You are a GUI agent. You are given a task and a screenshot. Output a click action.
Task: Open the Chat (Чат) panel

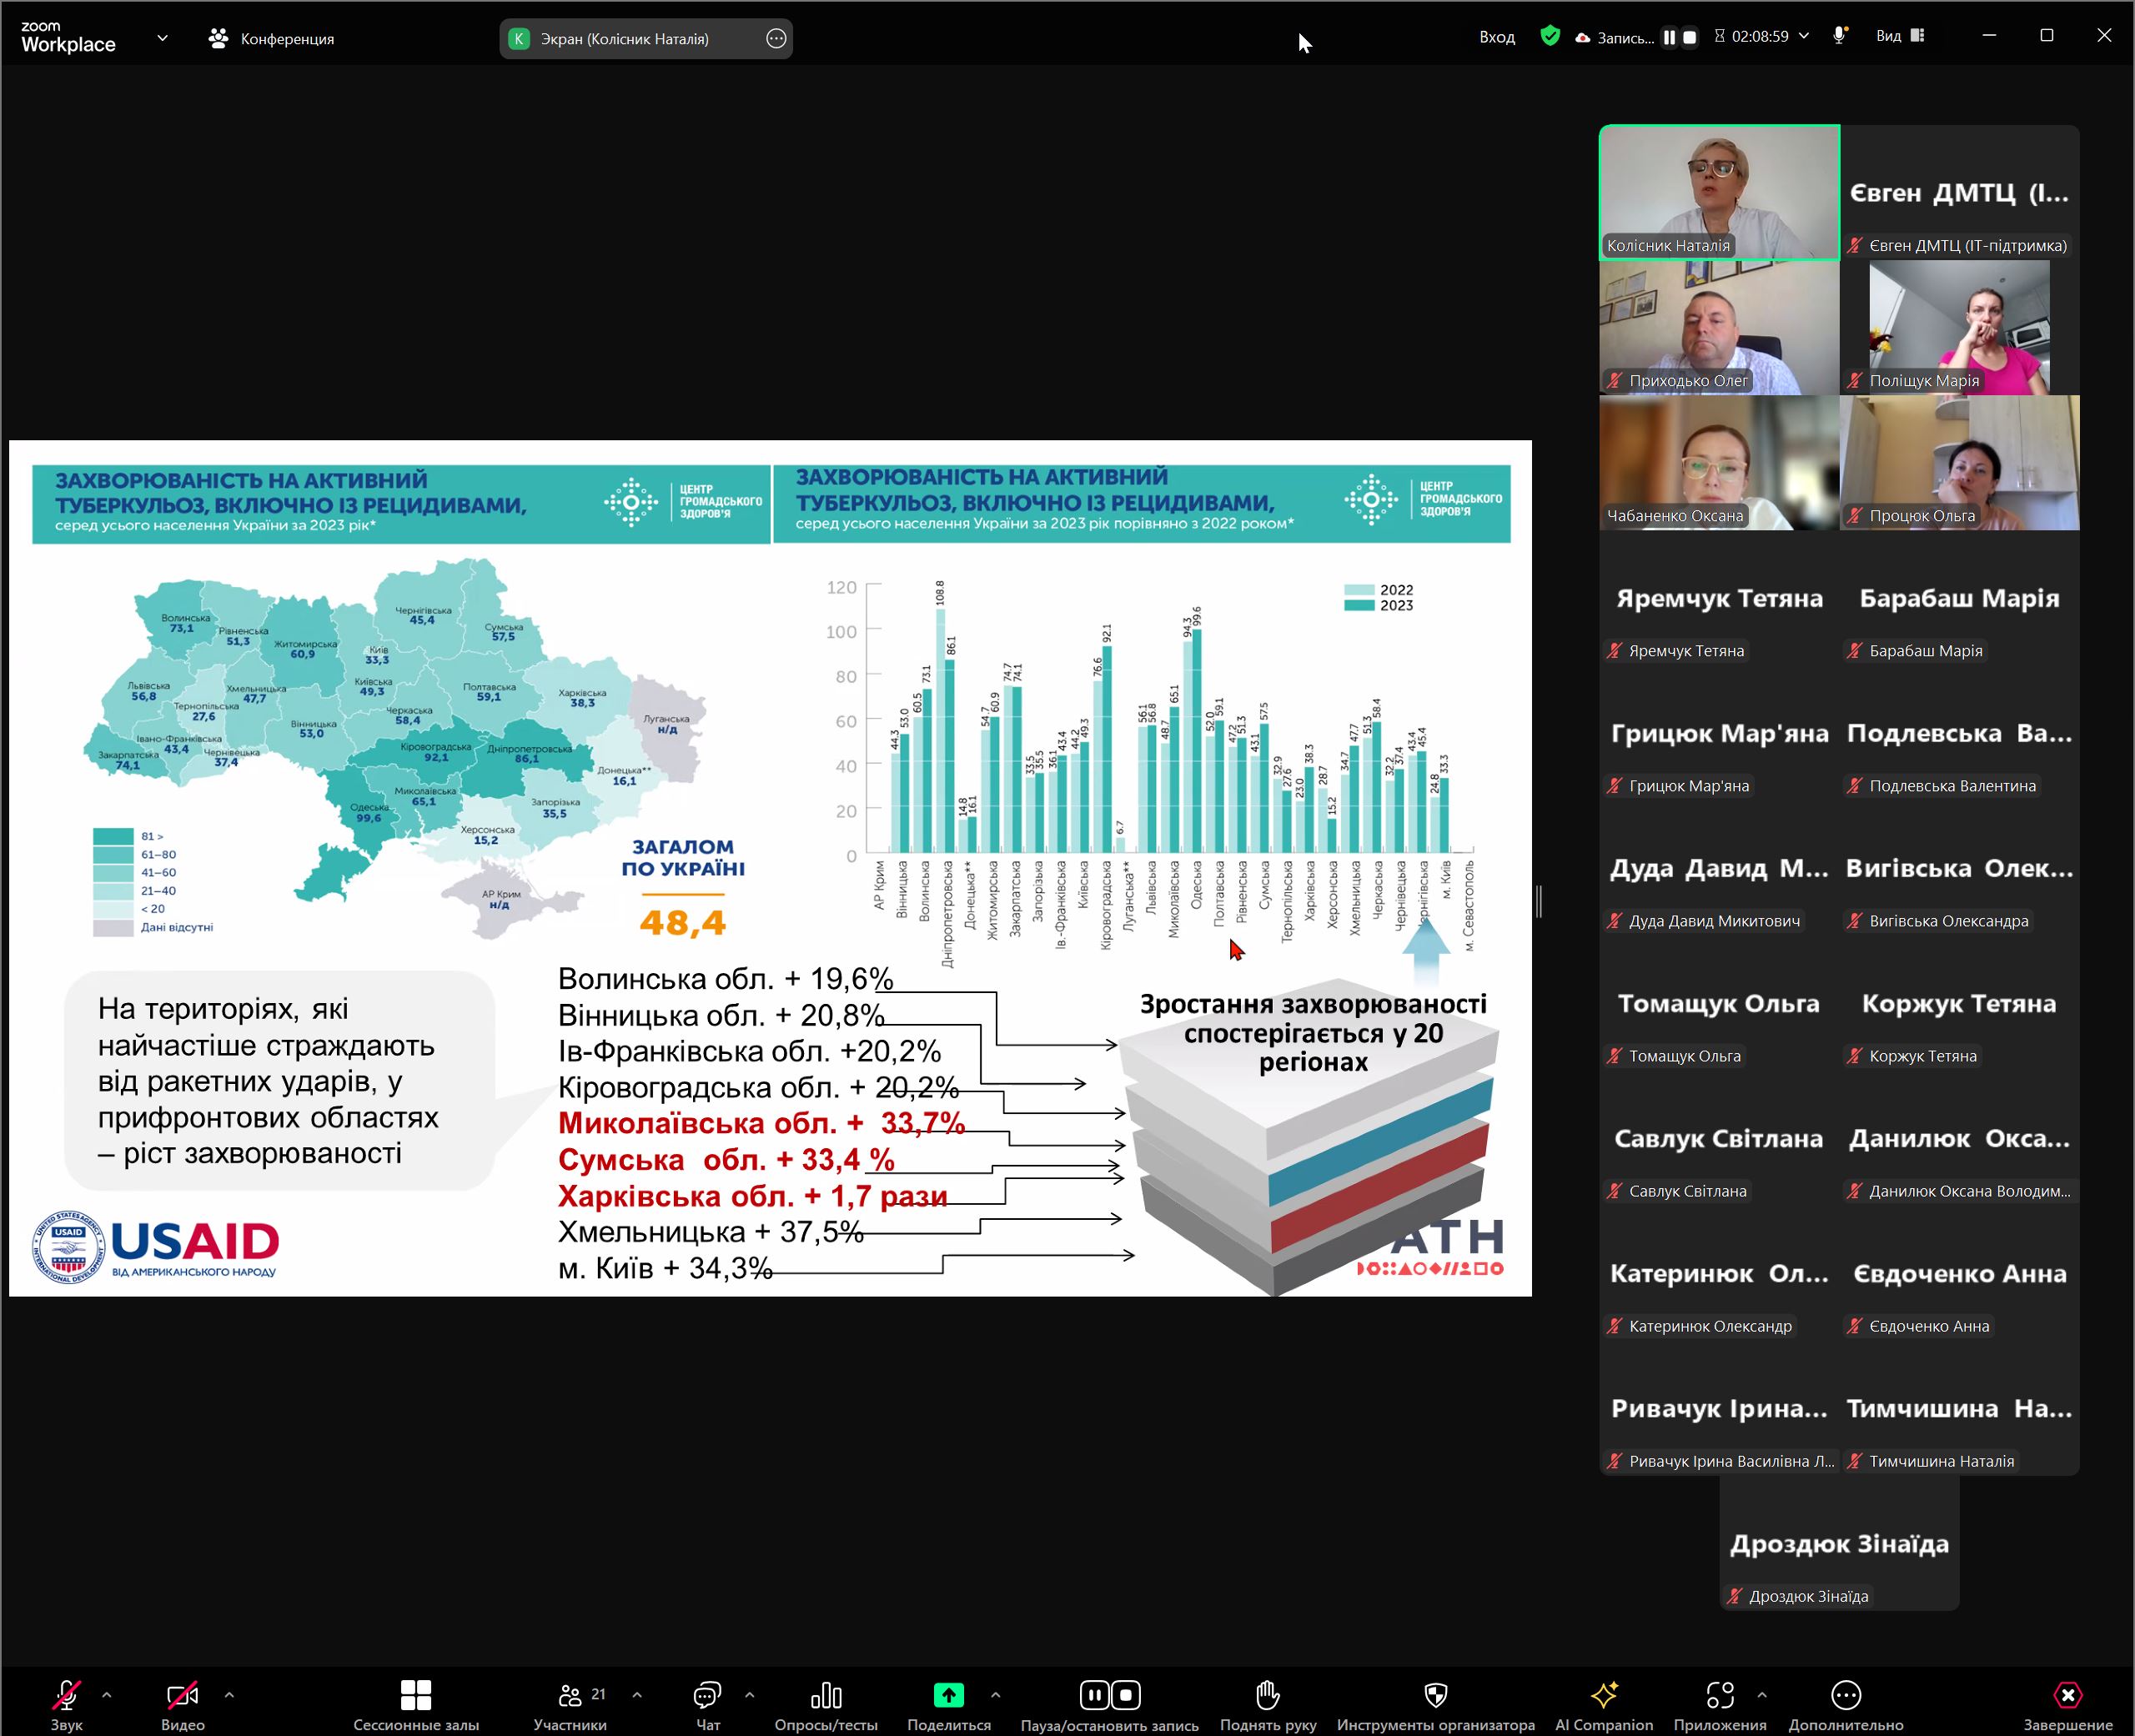(707, 1696)
